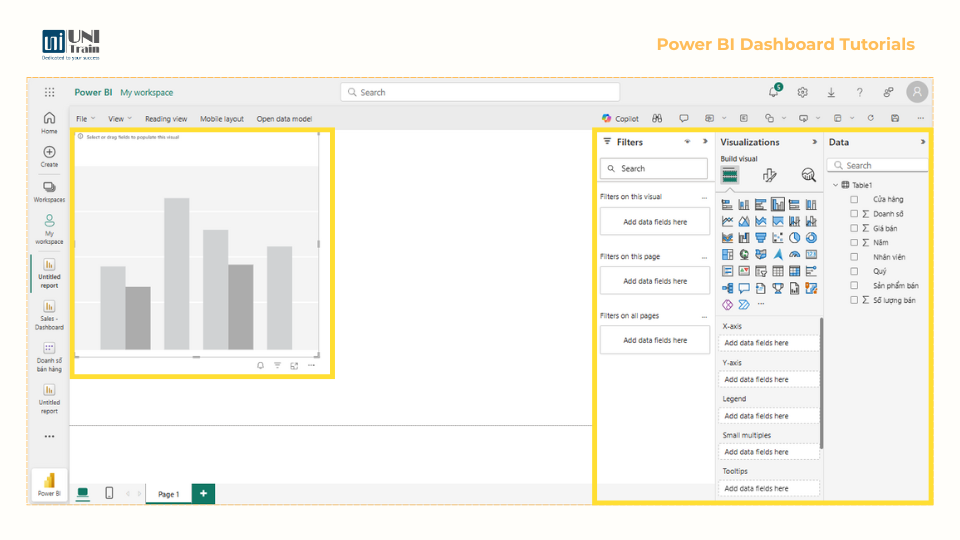Switch to Mobile layout

[222, 119]
